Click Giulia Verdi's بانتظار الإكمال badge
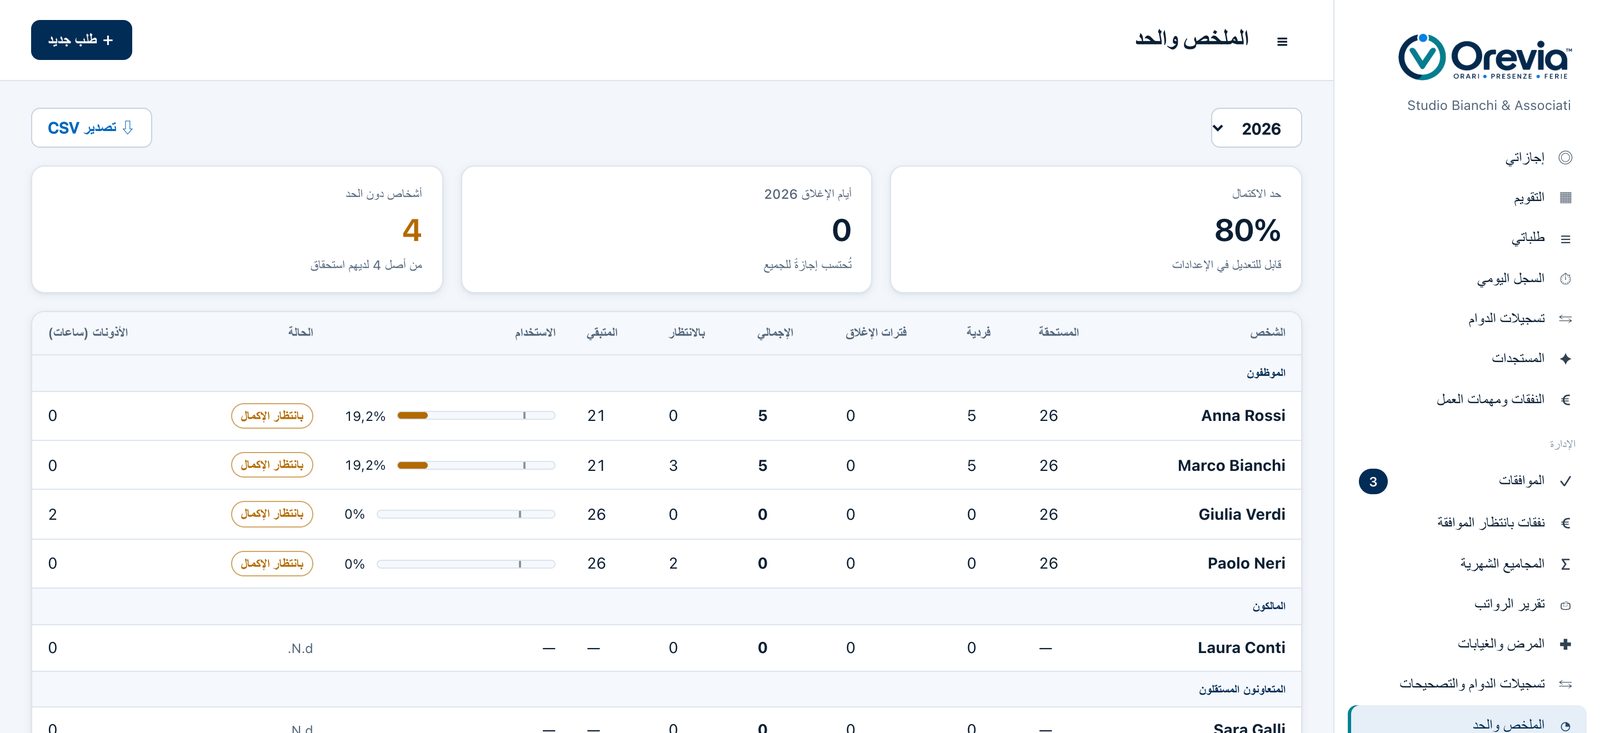The width and height of the screenshot is (1600, 733). pos(272,514)
